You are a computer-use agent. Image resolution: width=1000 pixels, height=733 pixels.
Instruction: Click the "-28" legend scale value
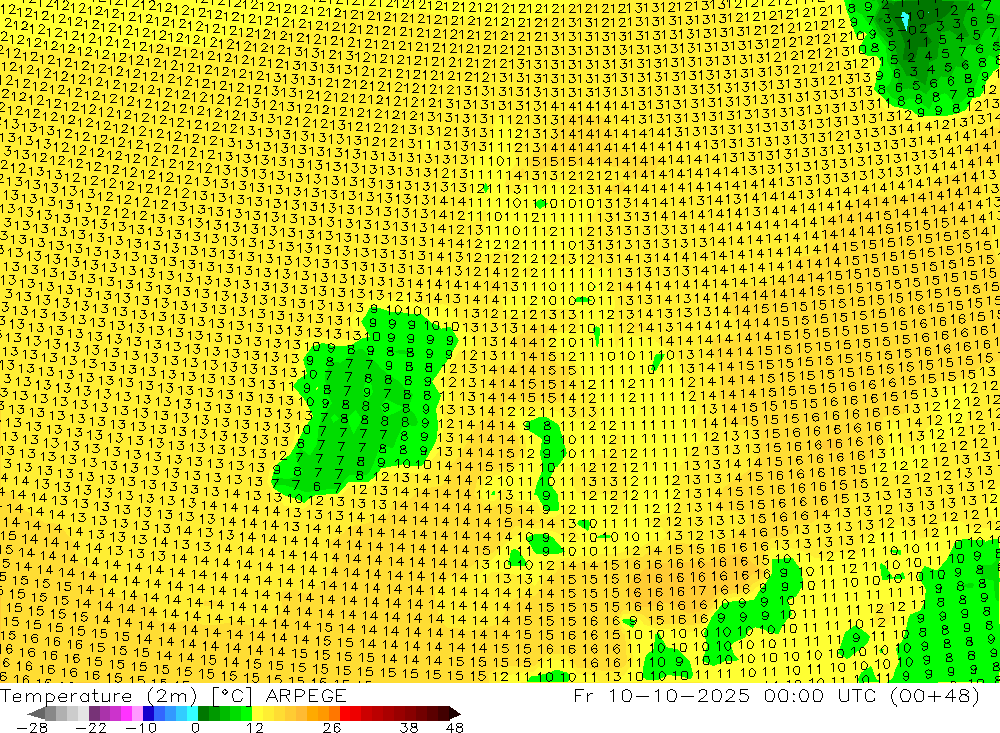point(32,728)
